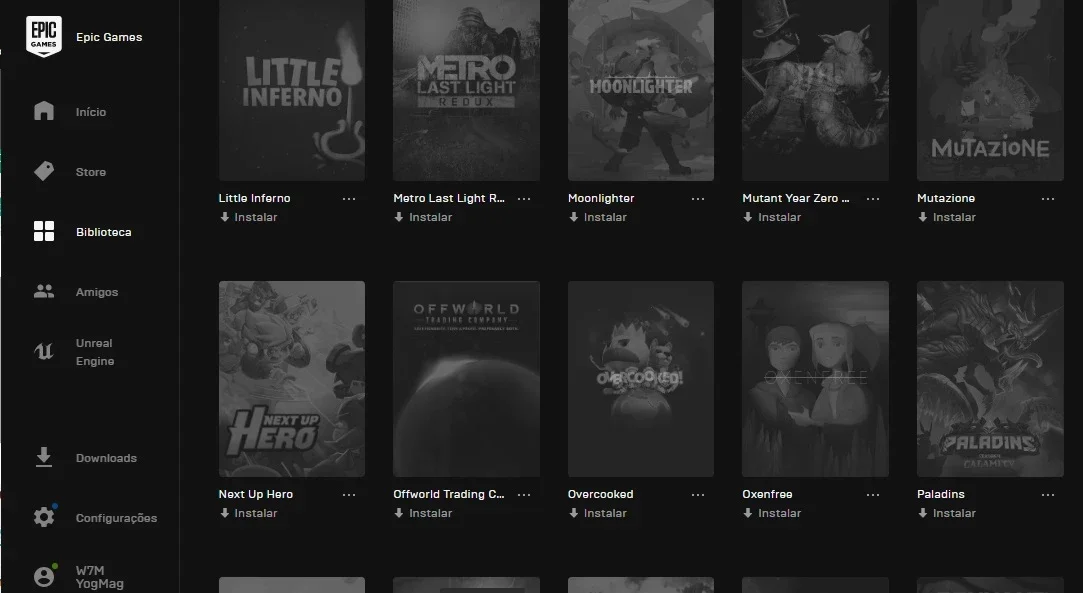Viewport: 1083px width, 593px height.
Task: Install Paladins
Action: 947,513
